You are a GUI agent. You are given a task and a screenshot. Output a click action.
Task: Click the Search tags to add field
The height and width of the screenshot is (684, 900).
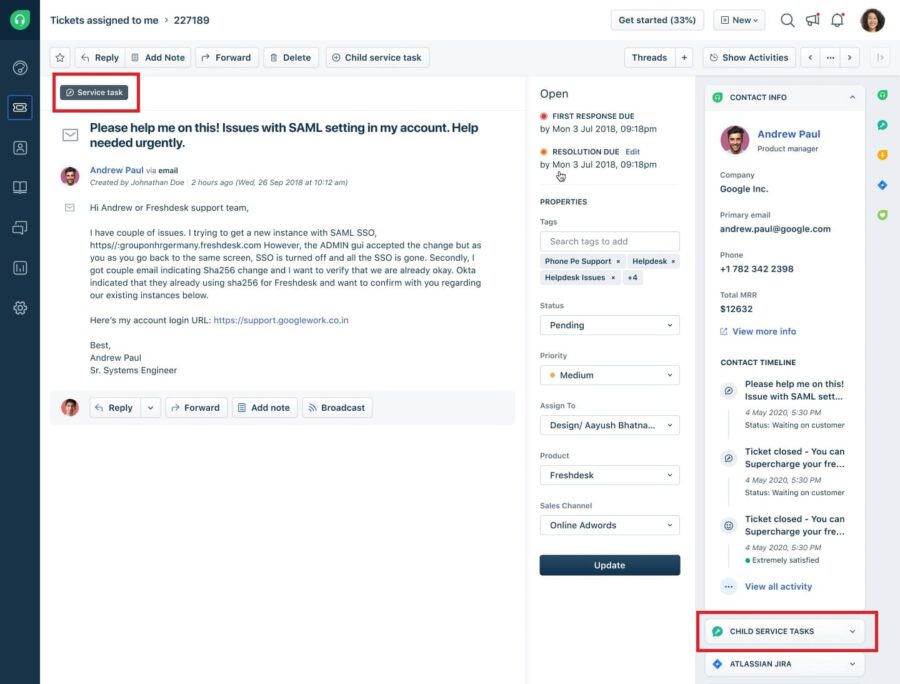point(610,241)
